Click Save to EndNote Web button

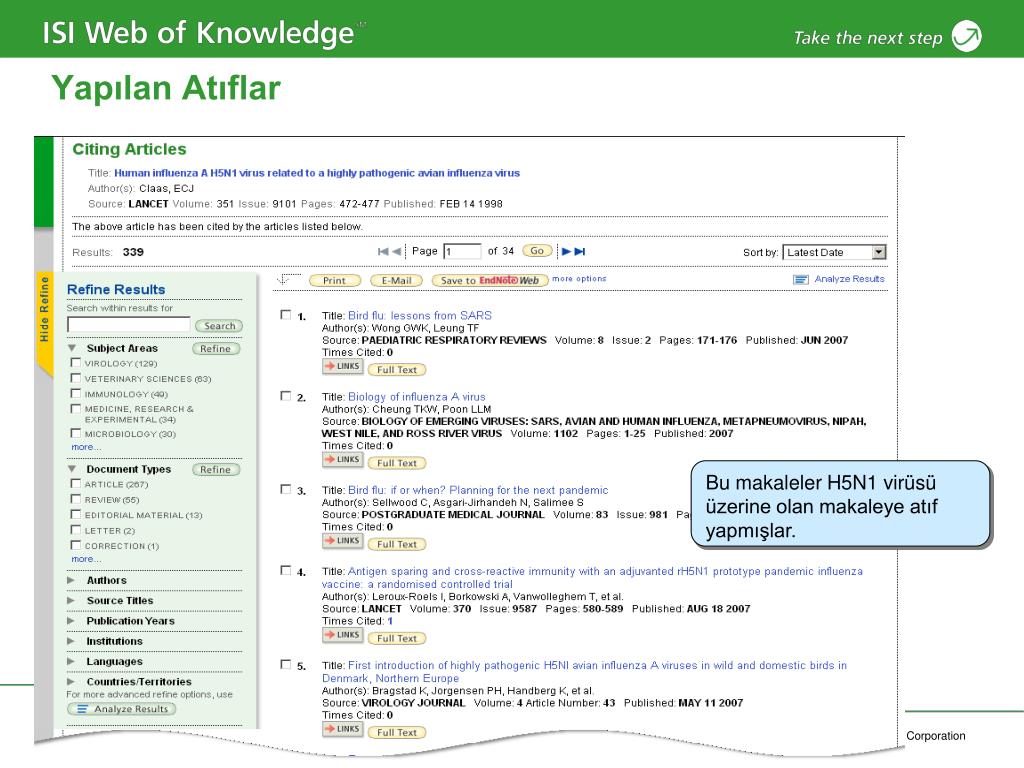pyautogui.click(x=490, y=281)
